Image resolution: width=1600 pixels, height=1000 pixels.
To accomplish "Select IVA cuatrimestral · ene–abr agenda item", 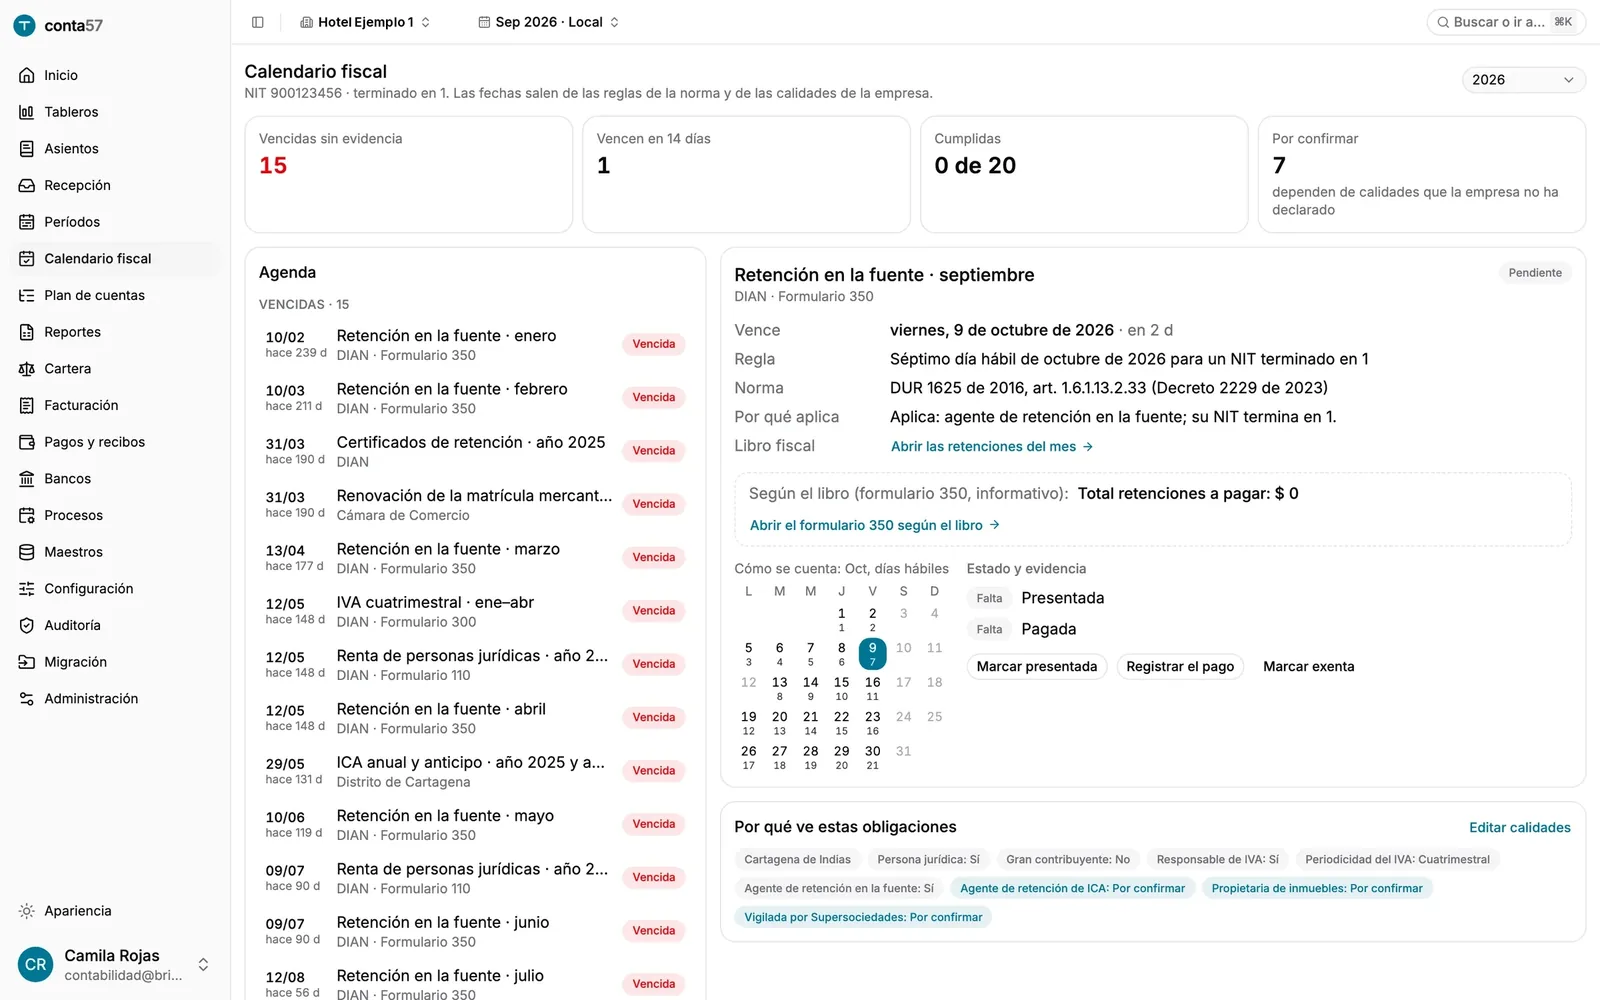I will pyautogui.click(x=474, y=612).
